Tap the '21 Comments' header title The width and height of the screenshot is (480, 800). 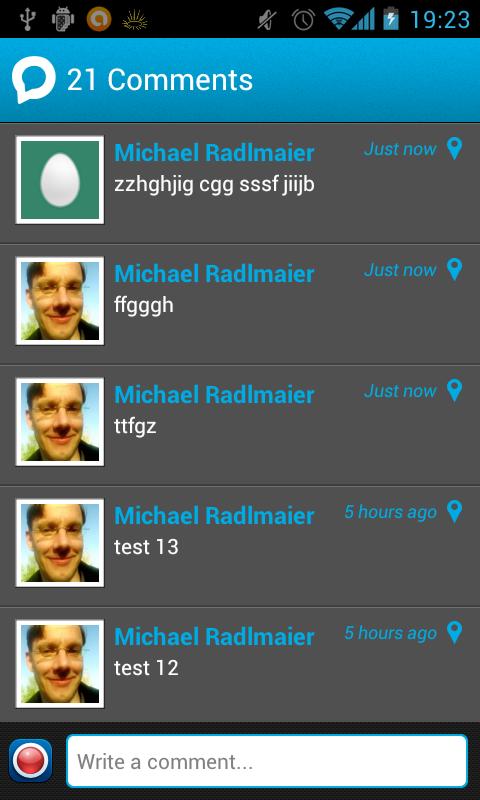[160, 80]
